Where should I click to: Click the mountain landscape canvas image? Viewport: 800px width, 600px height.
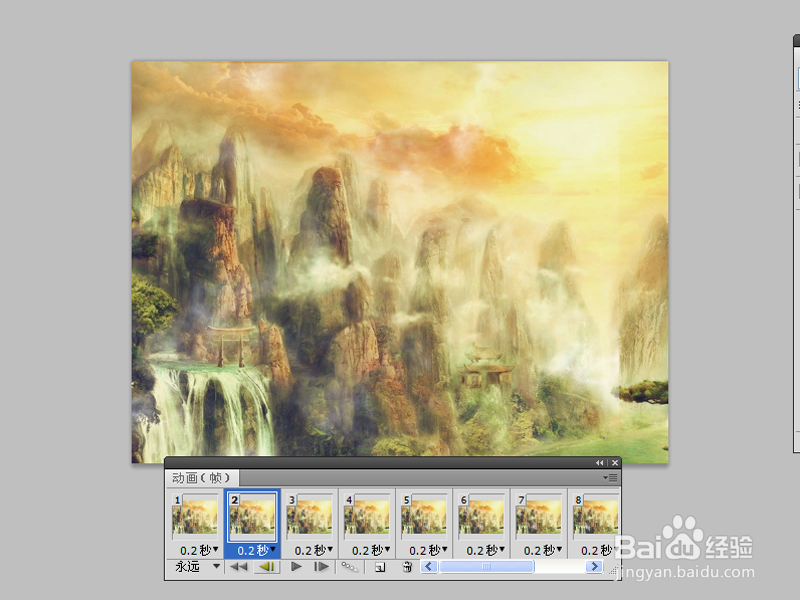(400, 261)
